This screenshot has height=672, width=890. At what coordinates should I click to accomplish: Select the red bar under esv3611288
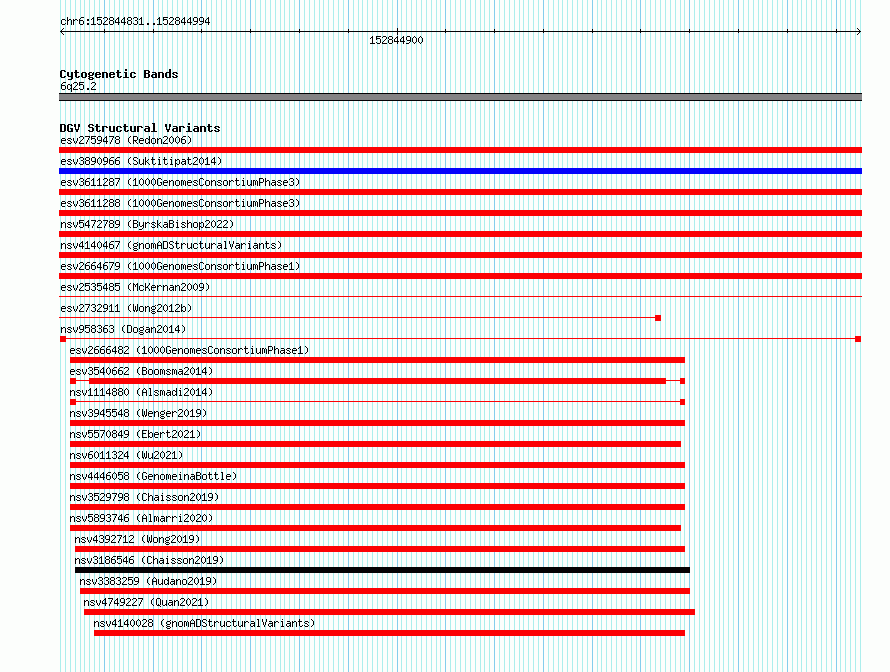point(460,213)
